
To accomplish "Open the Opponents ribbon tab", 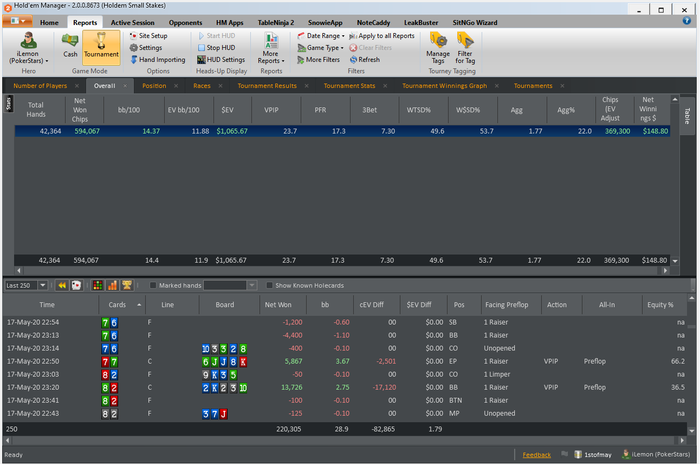I will [x=185, y=22].
